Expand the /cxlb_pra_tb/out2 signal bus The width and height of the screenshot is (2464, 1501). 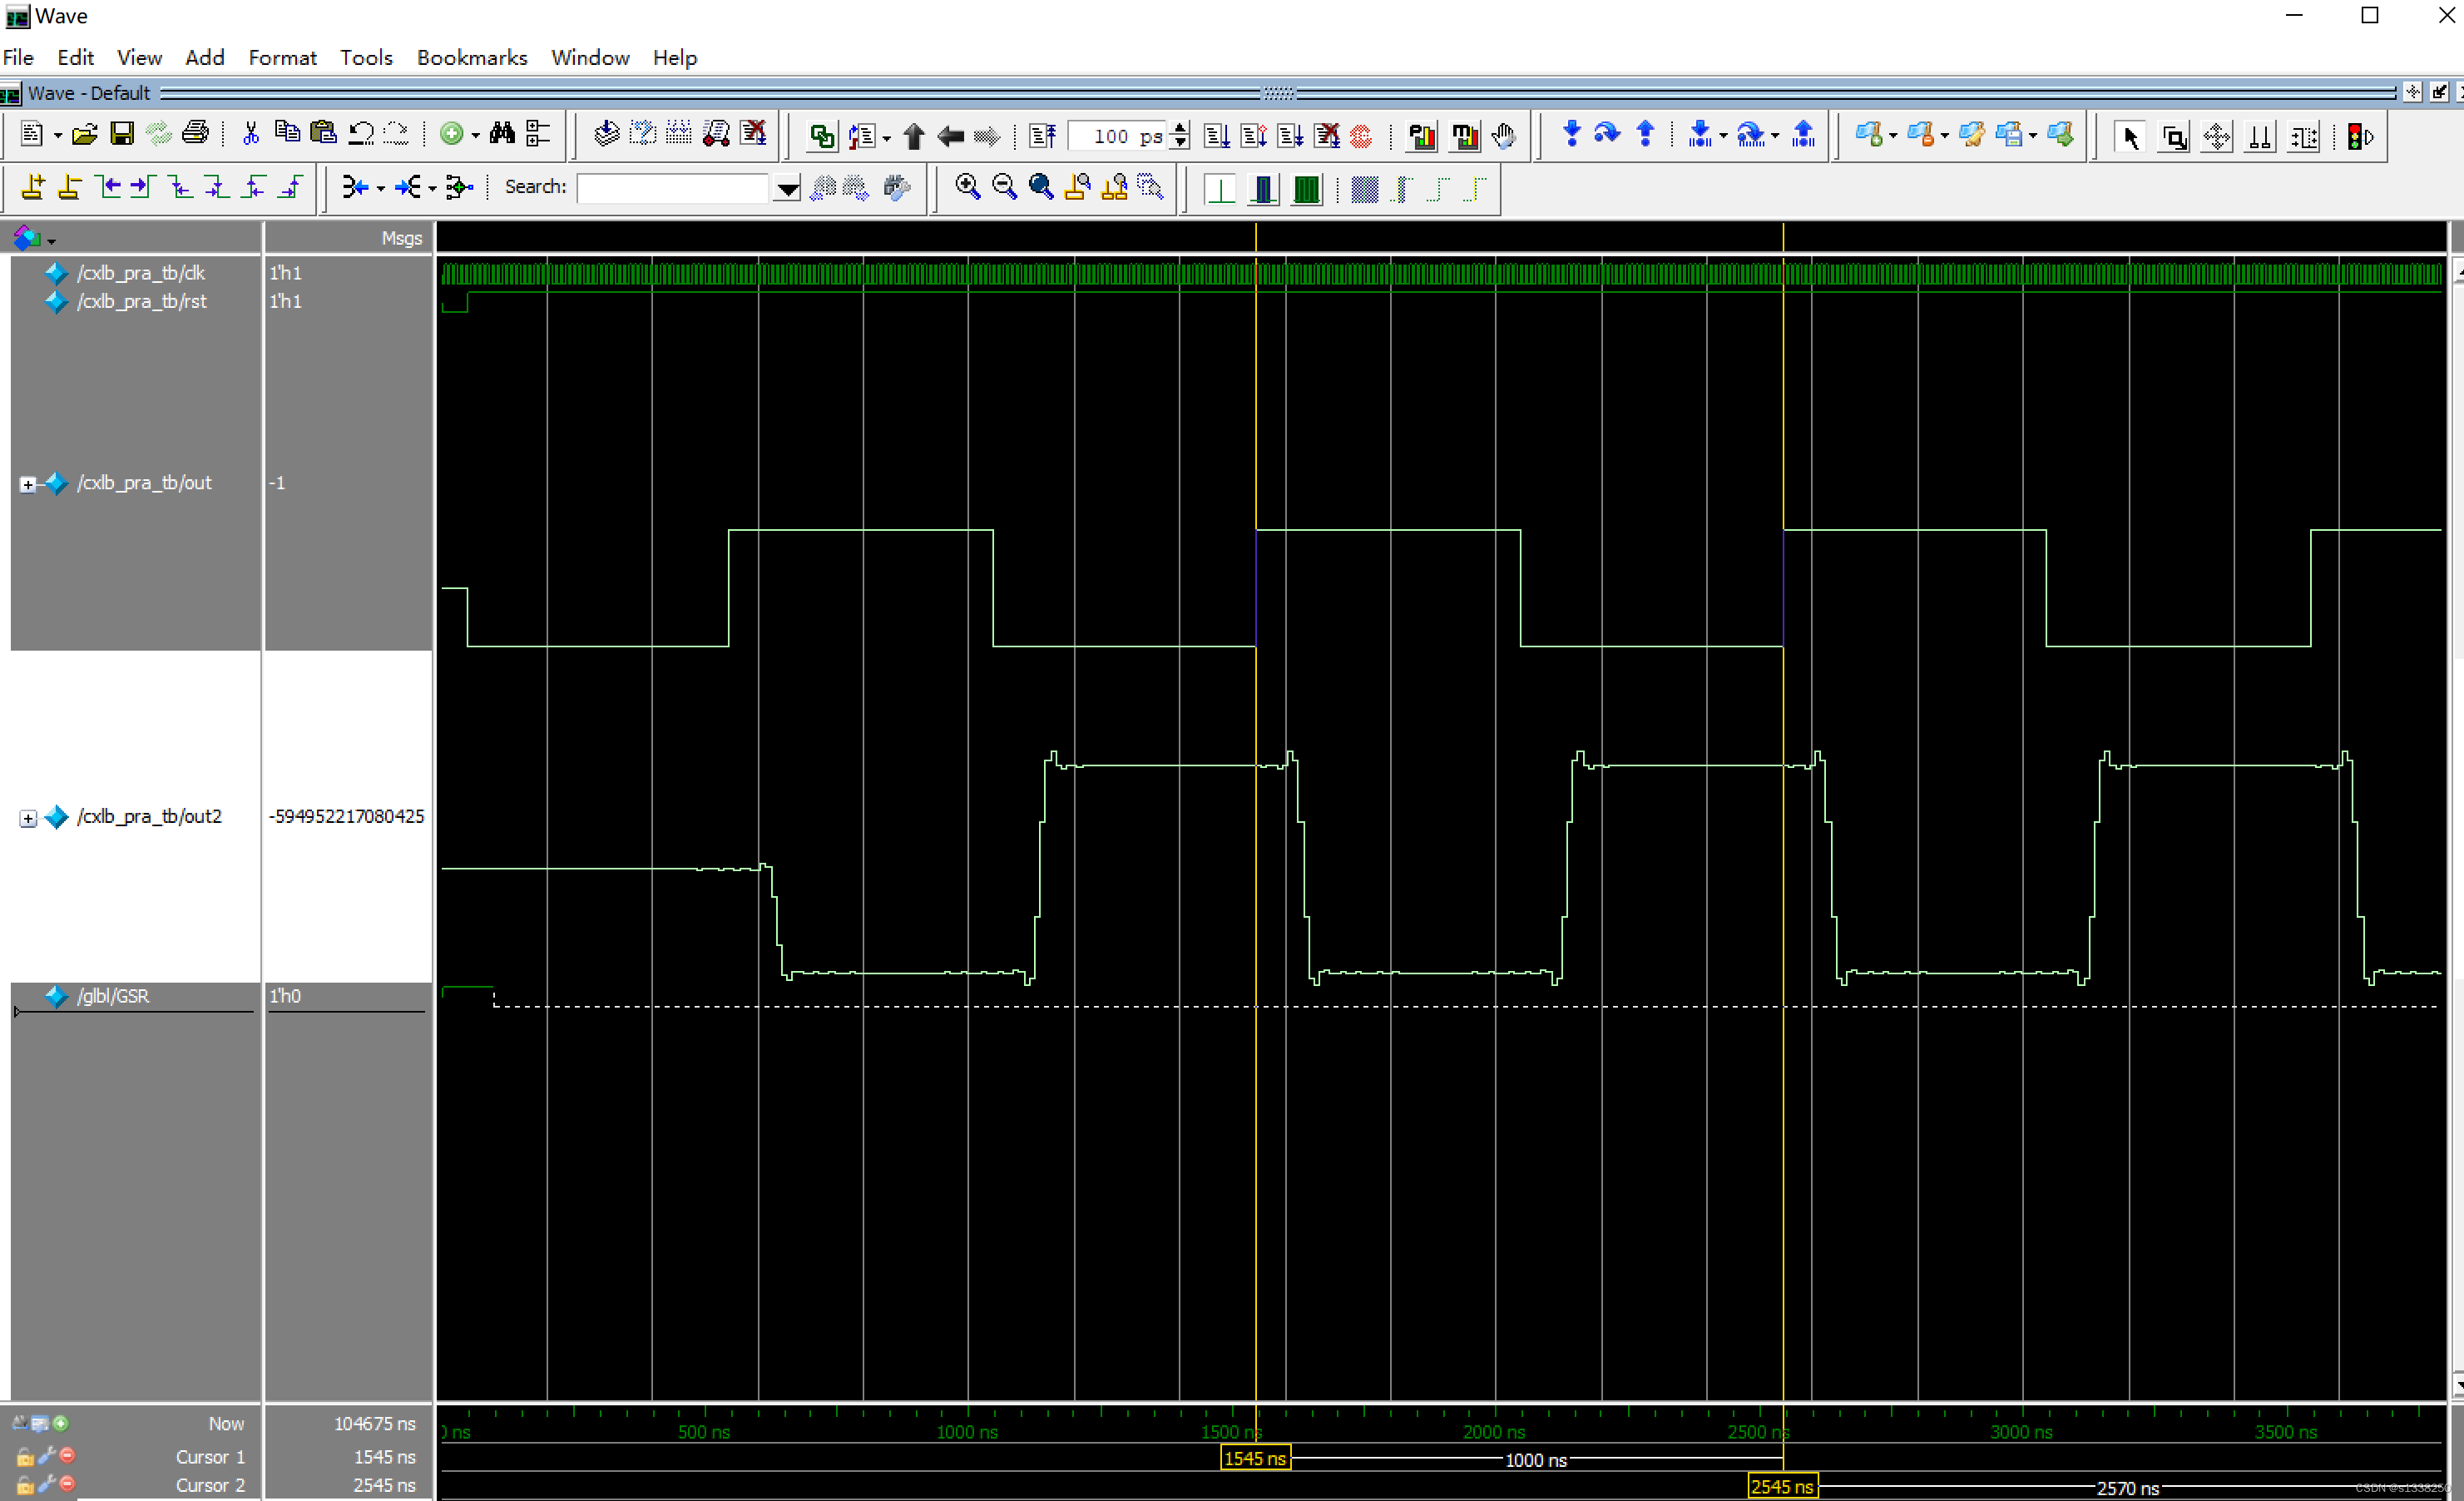[28, 818]
